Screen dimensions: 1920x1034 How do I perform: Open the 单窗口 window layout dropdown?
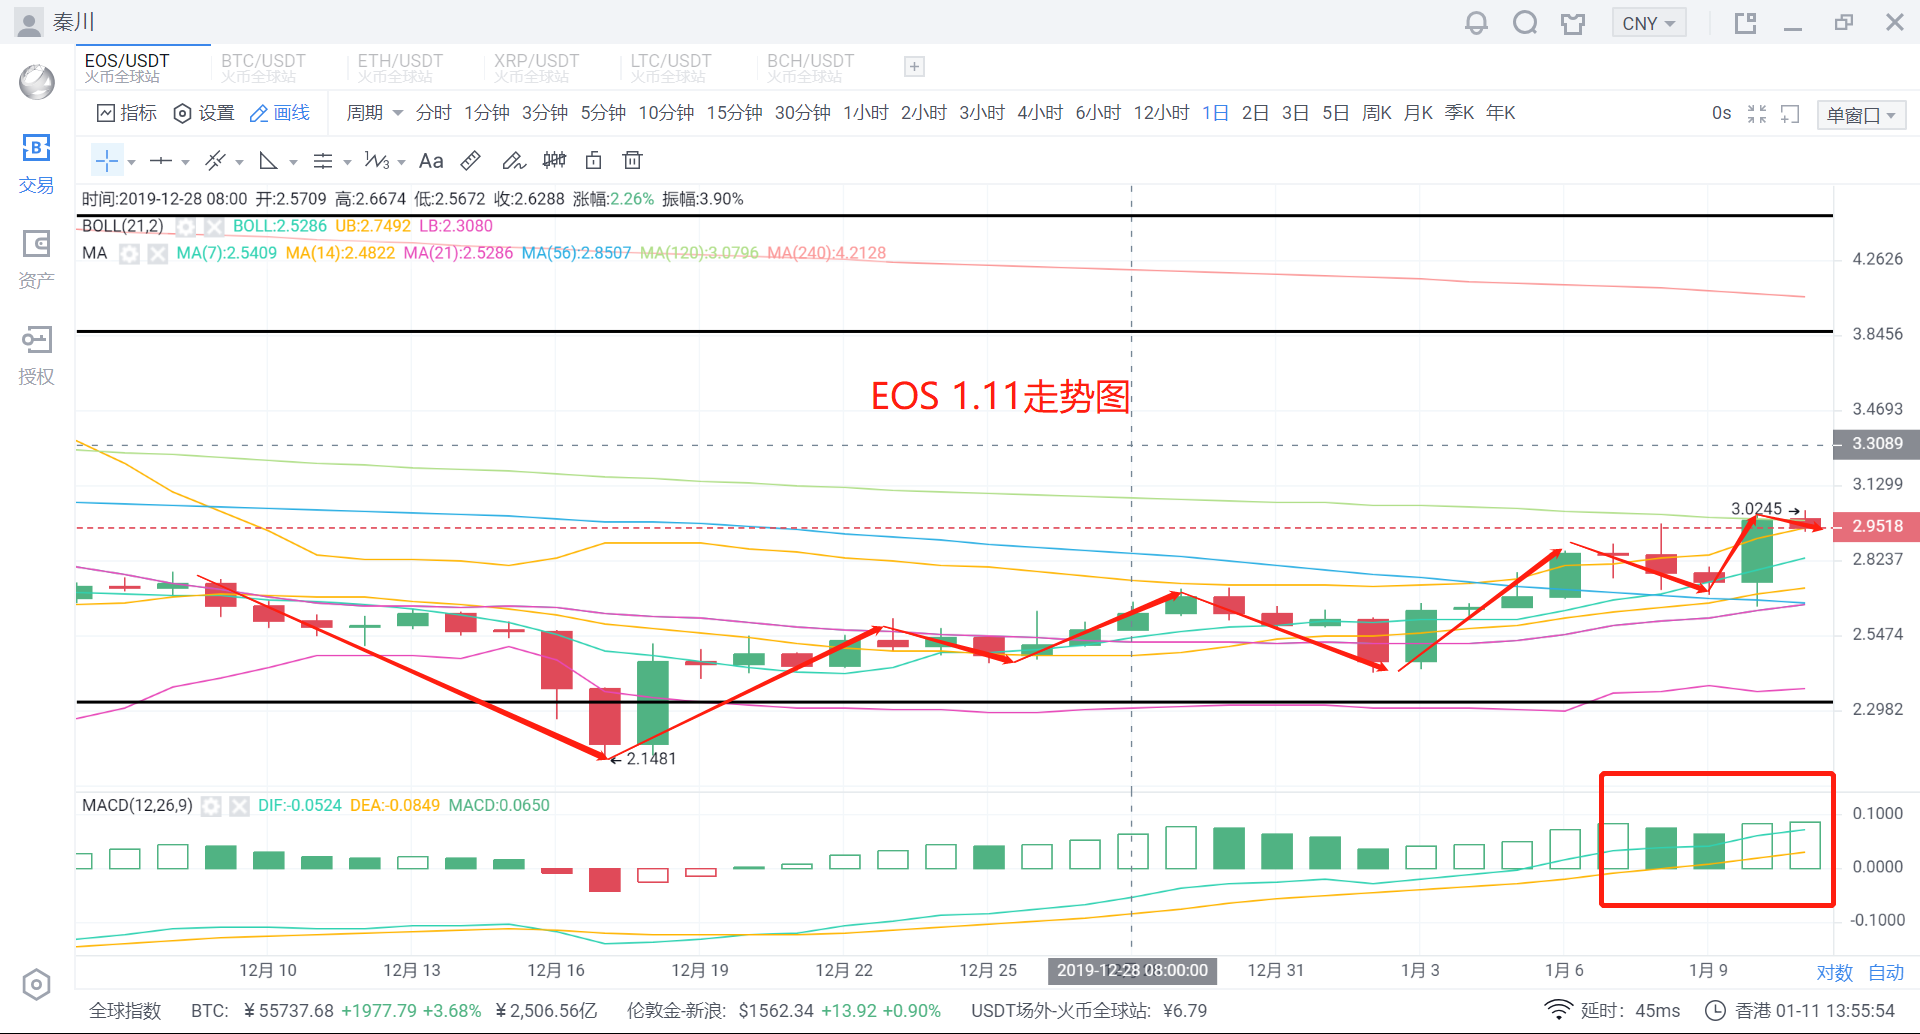click(1861, 115)
